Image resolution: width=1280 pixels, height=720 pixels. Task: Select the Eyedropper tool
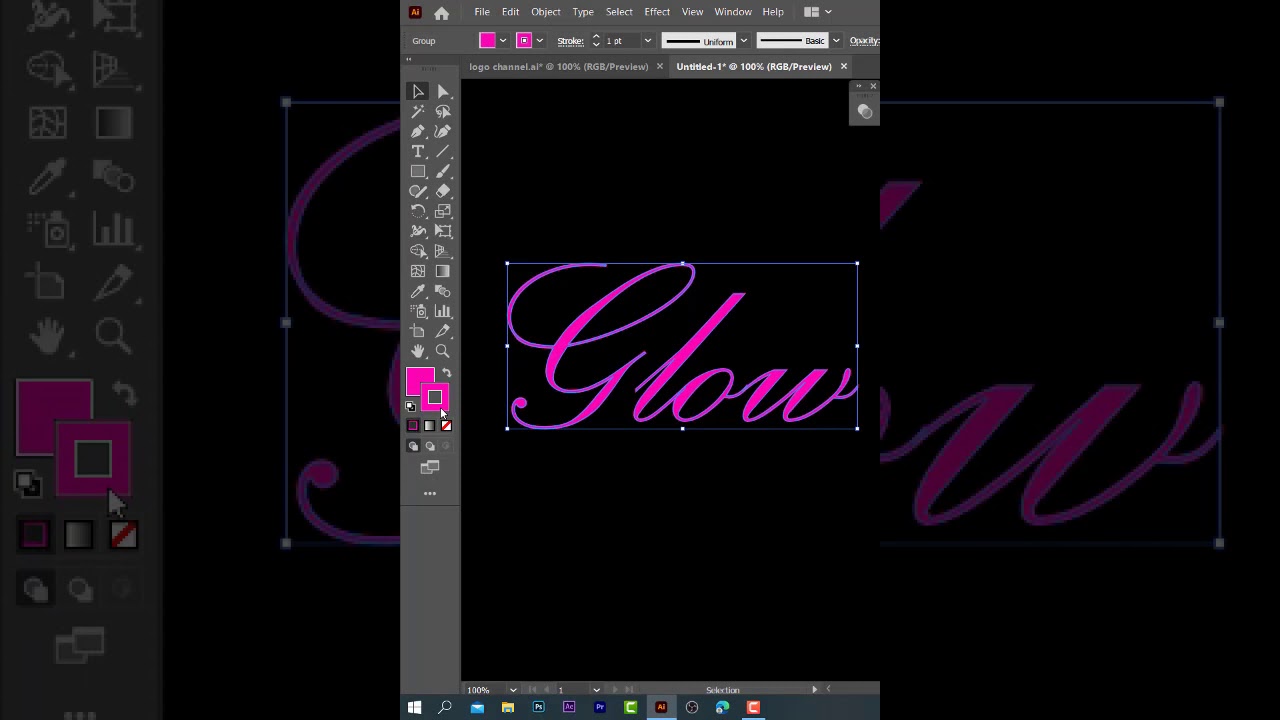(418, 291)
